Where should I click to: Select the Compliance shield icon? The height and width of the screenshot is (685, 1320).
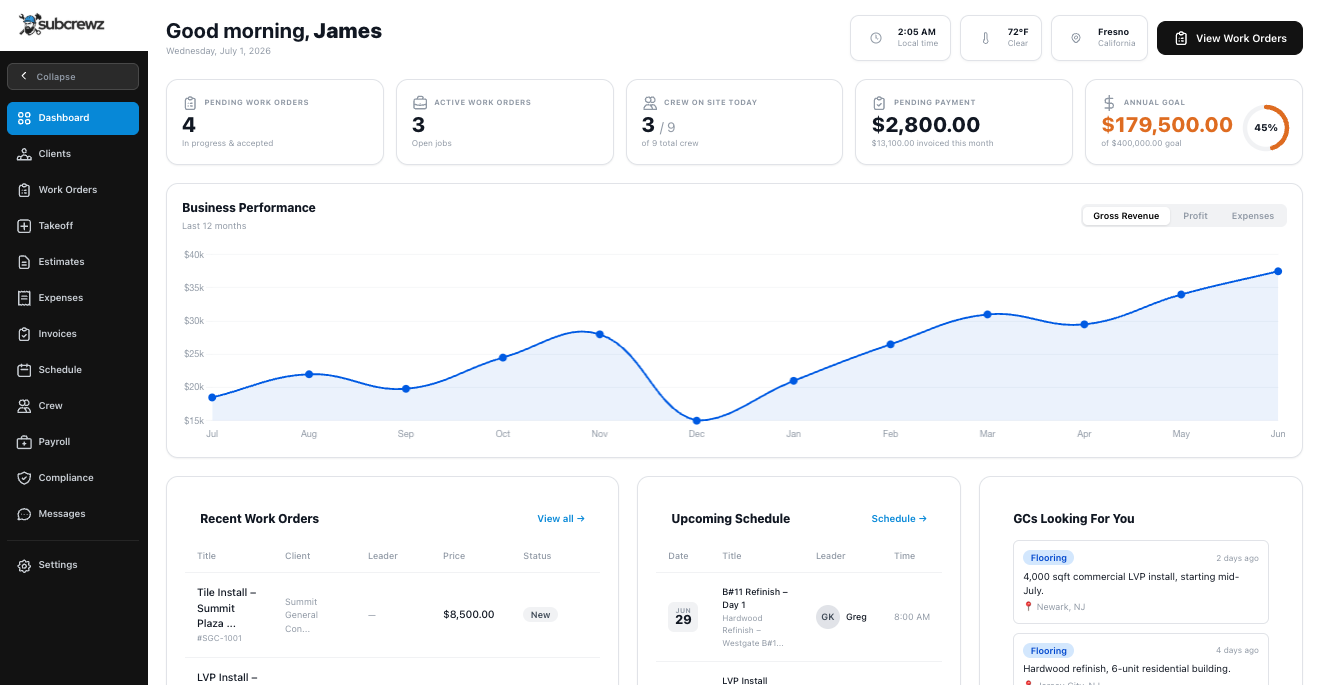point(24,478)
